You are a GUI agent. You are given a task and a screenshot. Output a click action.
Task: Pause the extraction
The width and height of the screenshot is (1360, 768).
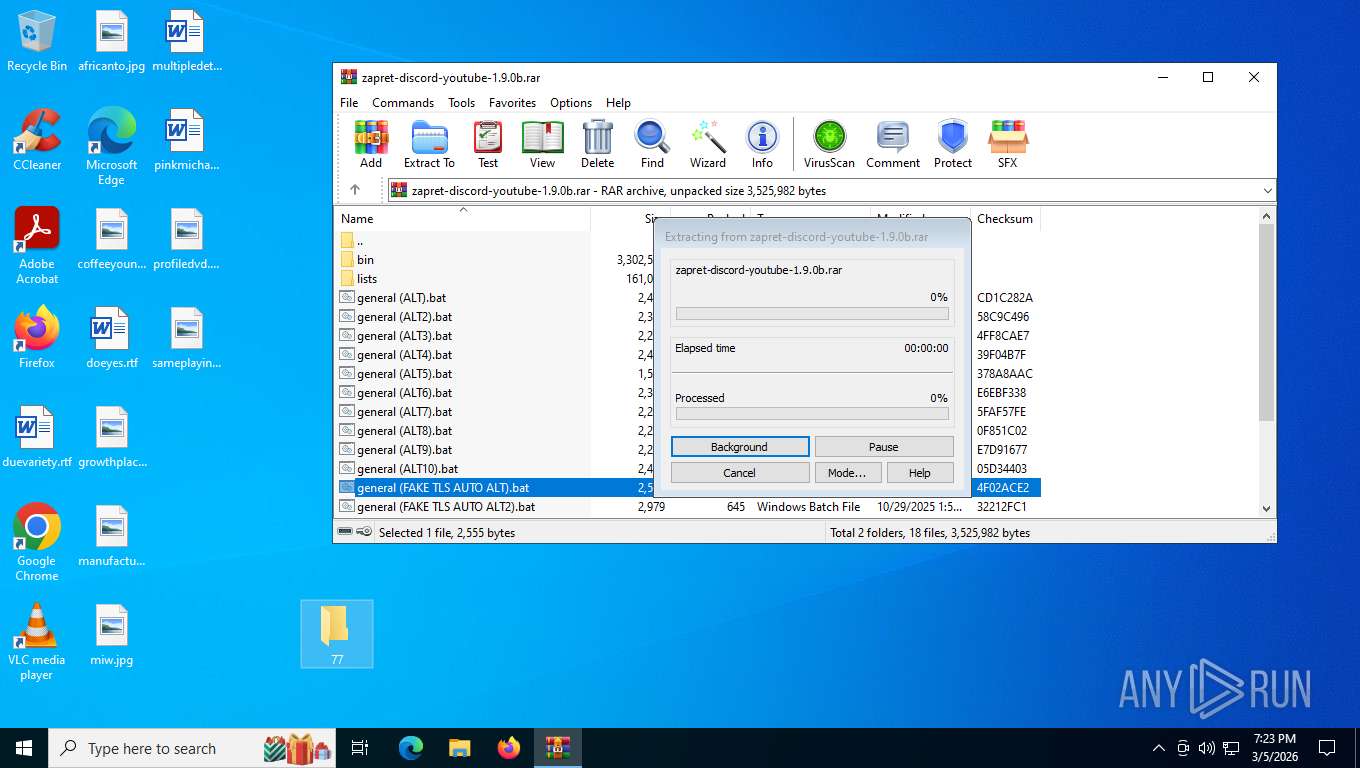tap(884, 447)
